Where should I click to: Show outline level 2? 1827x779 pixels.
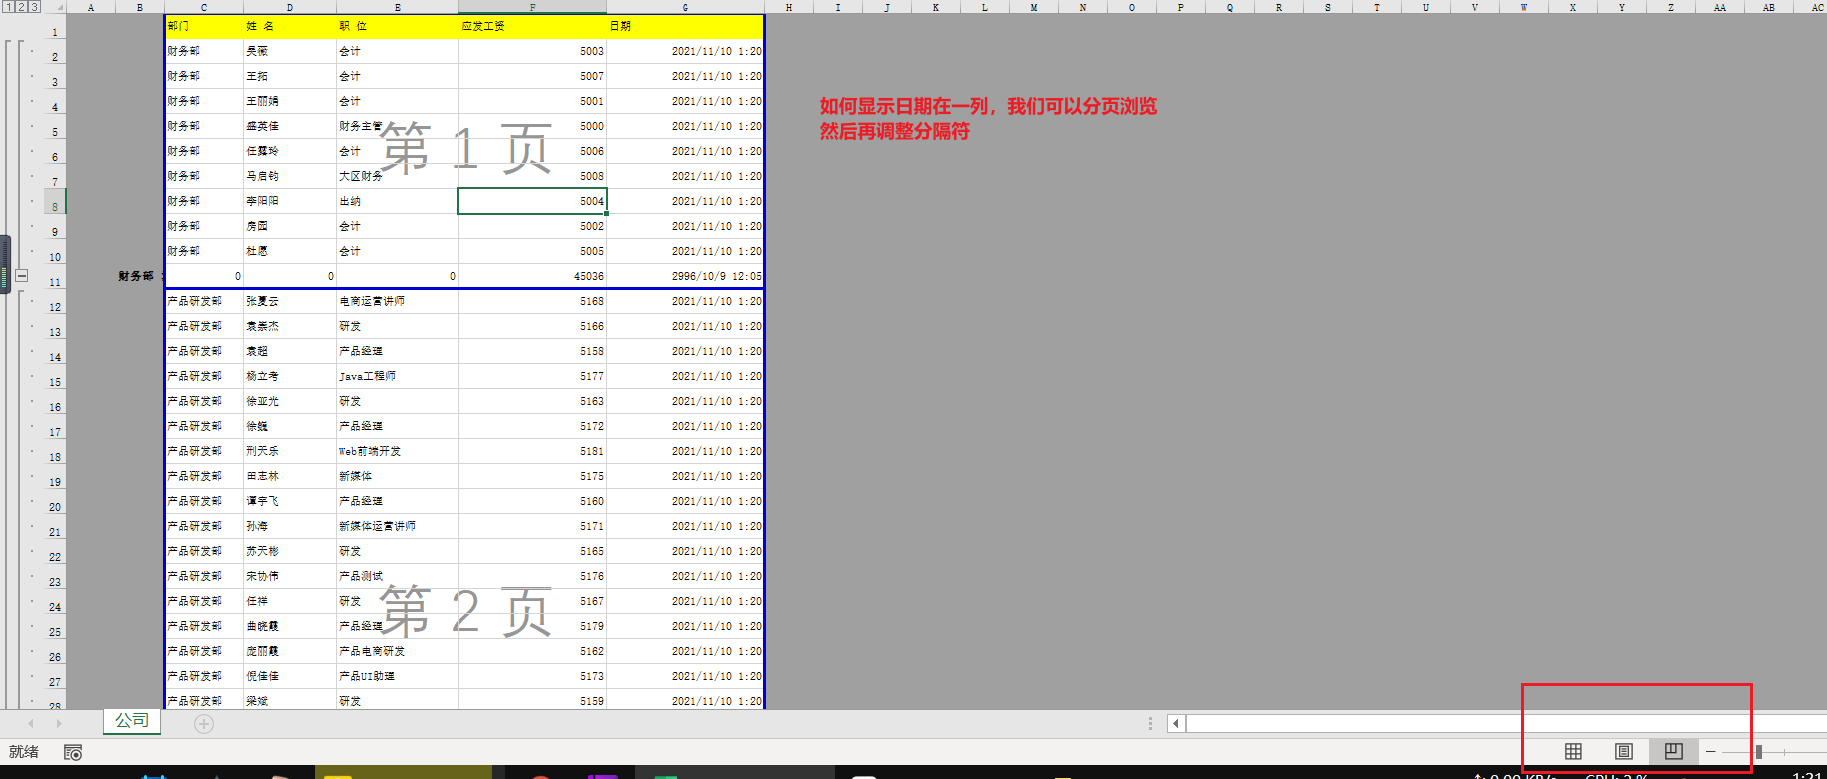pos(21,7)
